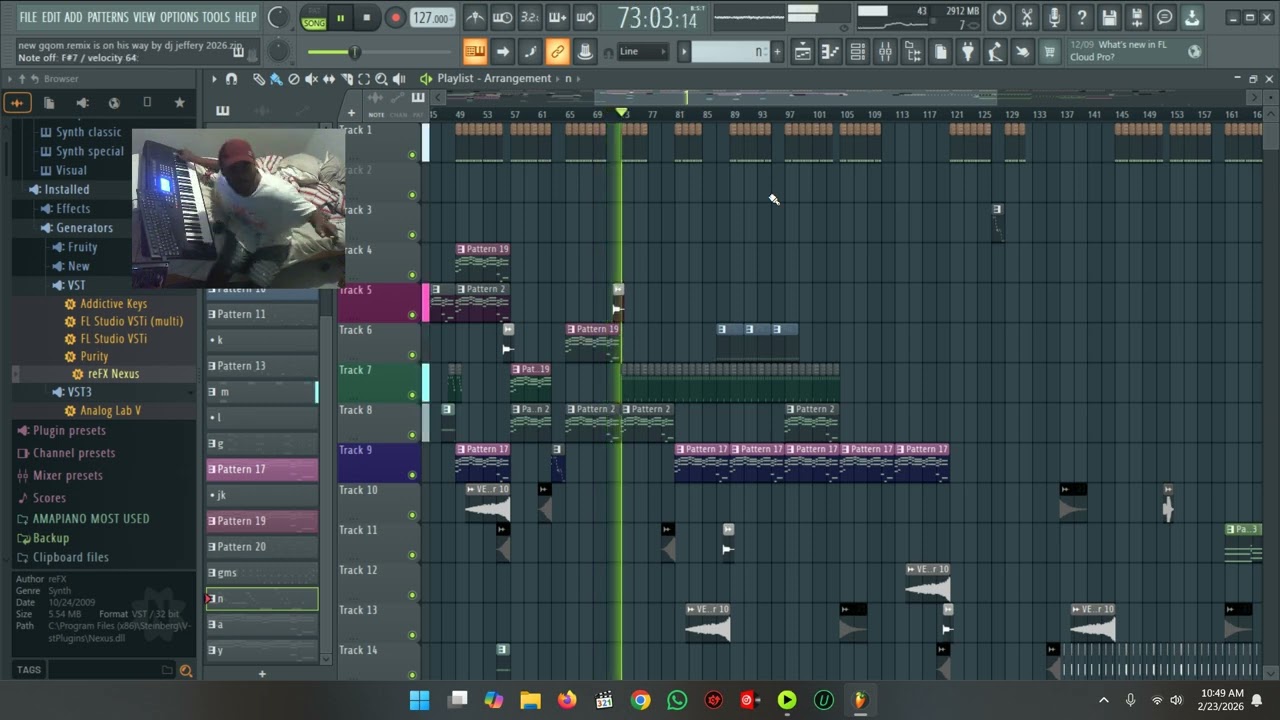Image resolution: width=1280 pixels, height=720 pixels.
Task: Select the slip tool in playlist toolbar
Action: coord(328,79)
